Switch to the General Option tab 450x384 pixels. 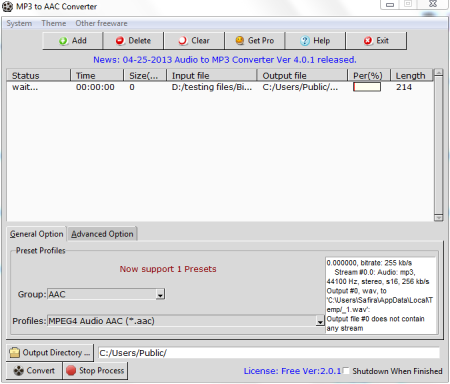pyautogui.click(x=36, y=234)
